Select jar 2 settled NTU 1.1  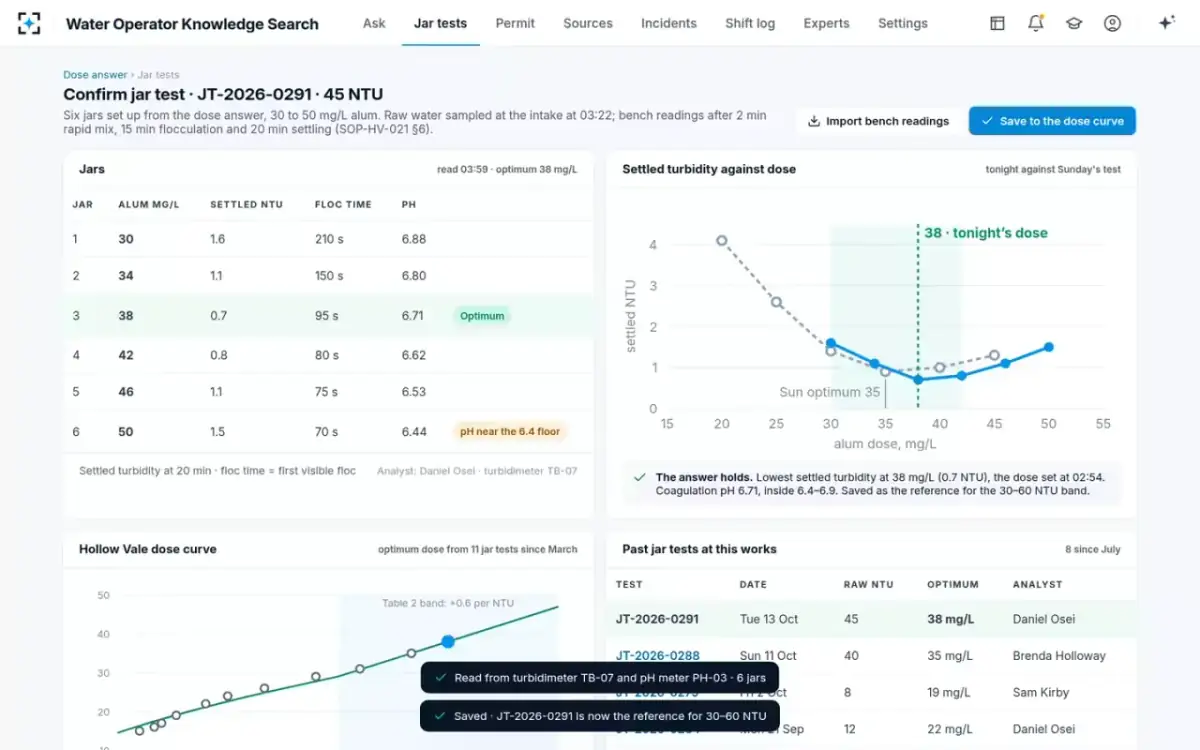[216, 276]
